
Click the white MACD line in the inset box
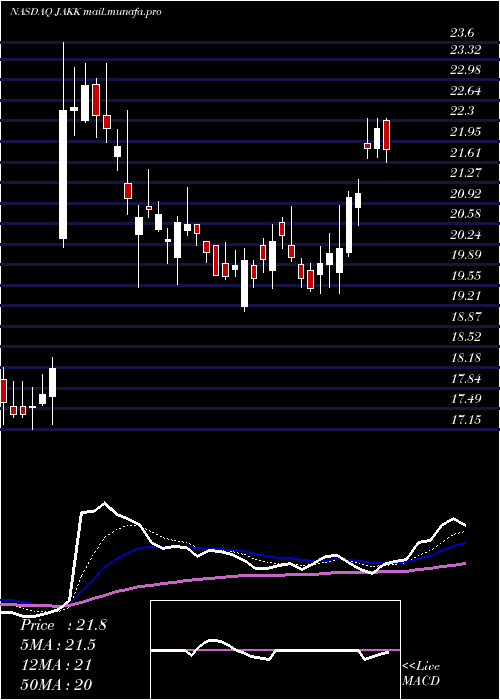point(270,650)
